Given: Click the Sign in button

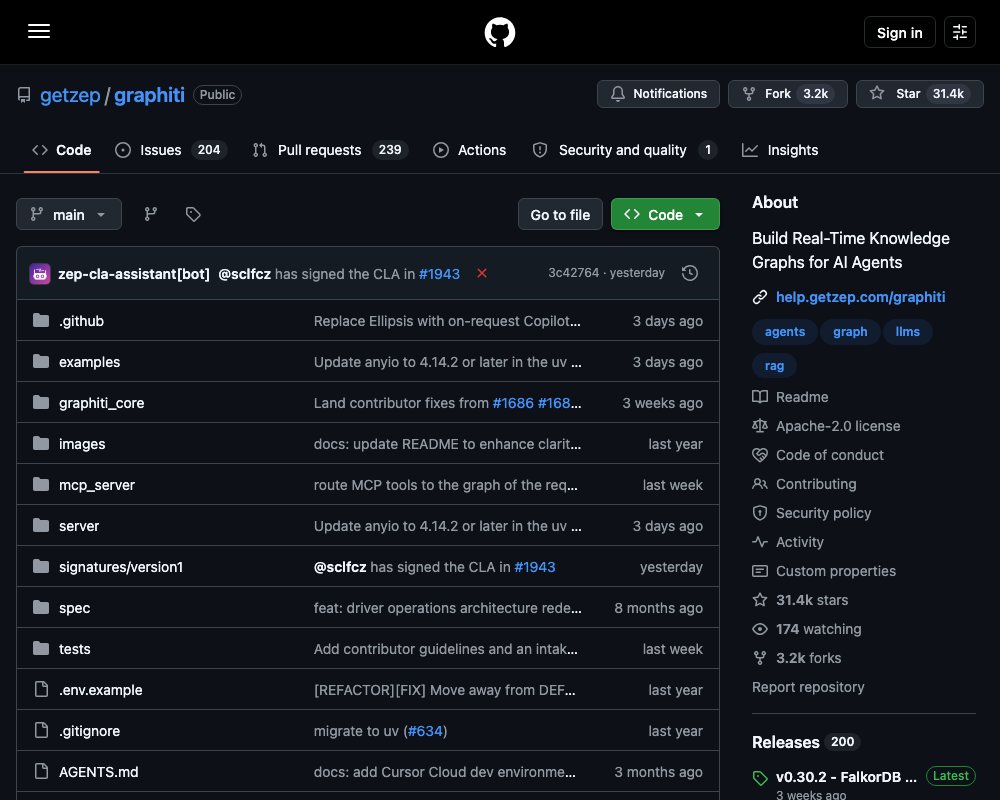Looking at the screenshot, I should tap(899, 33).
